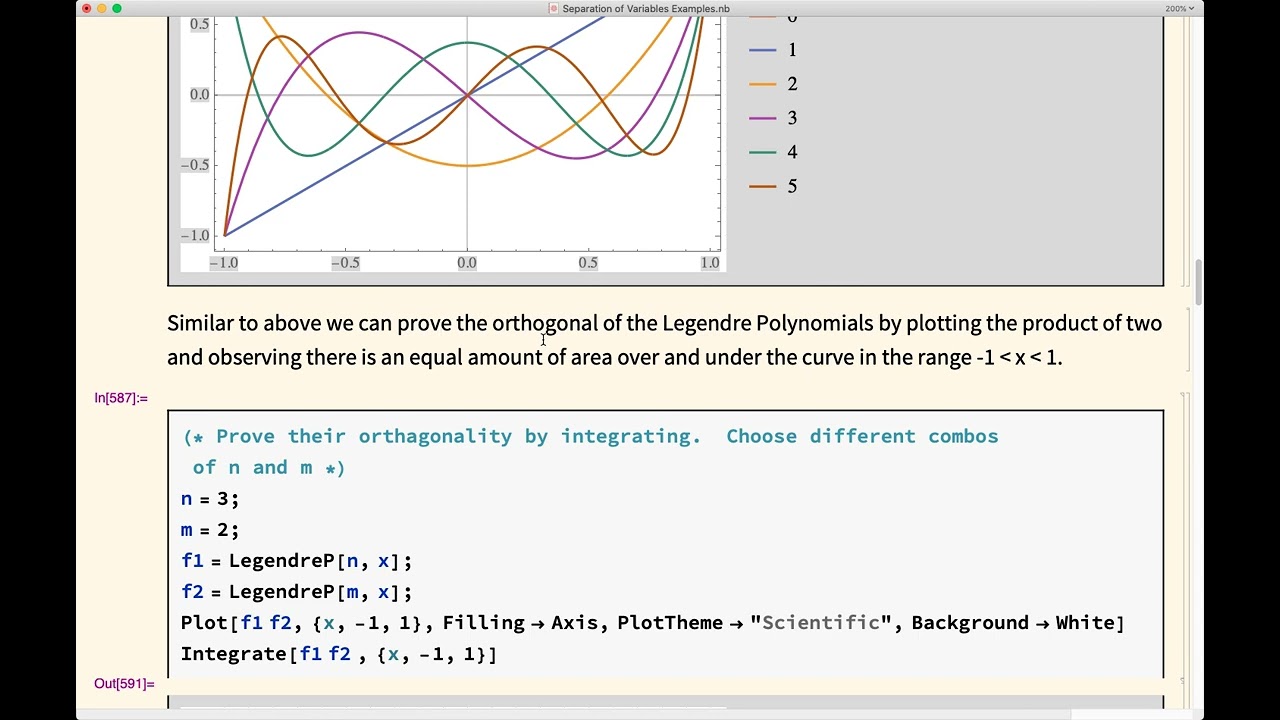Click 'Background → White' option in code
1280x720 pixels.
(x=1014, y=622)
